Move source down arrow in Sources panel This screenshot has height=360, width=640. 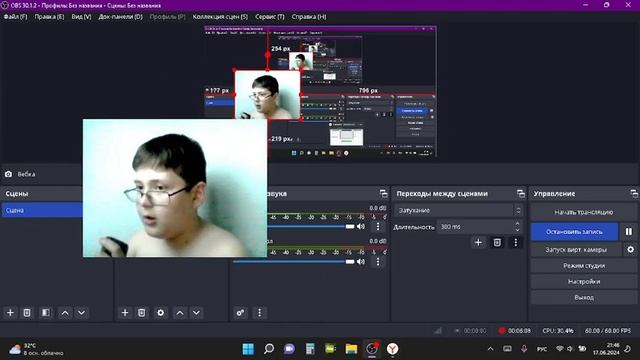coord(197,313)
